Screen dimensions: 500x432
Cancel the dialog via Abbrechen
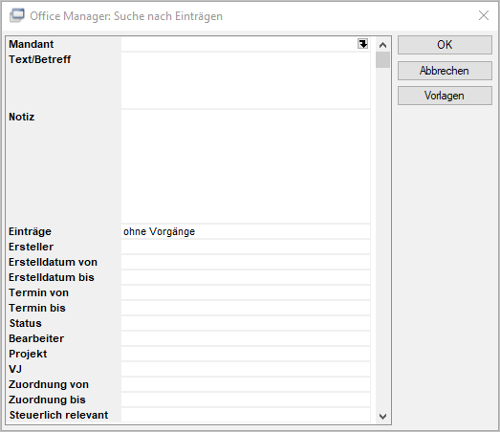pos(445,70)
